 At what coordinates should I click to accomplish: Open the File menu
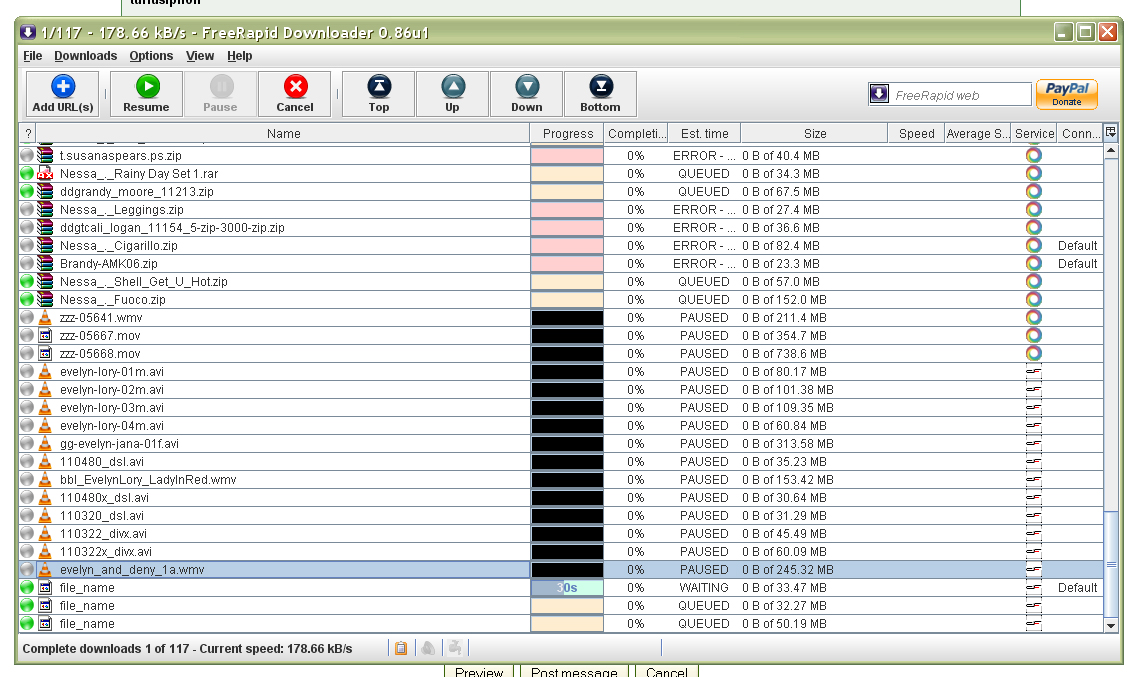tap(33, 56)
